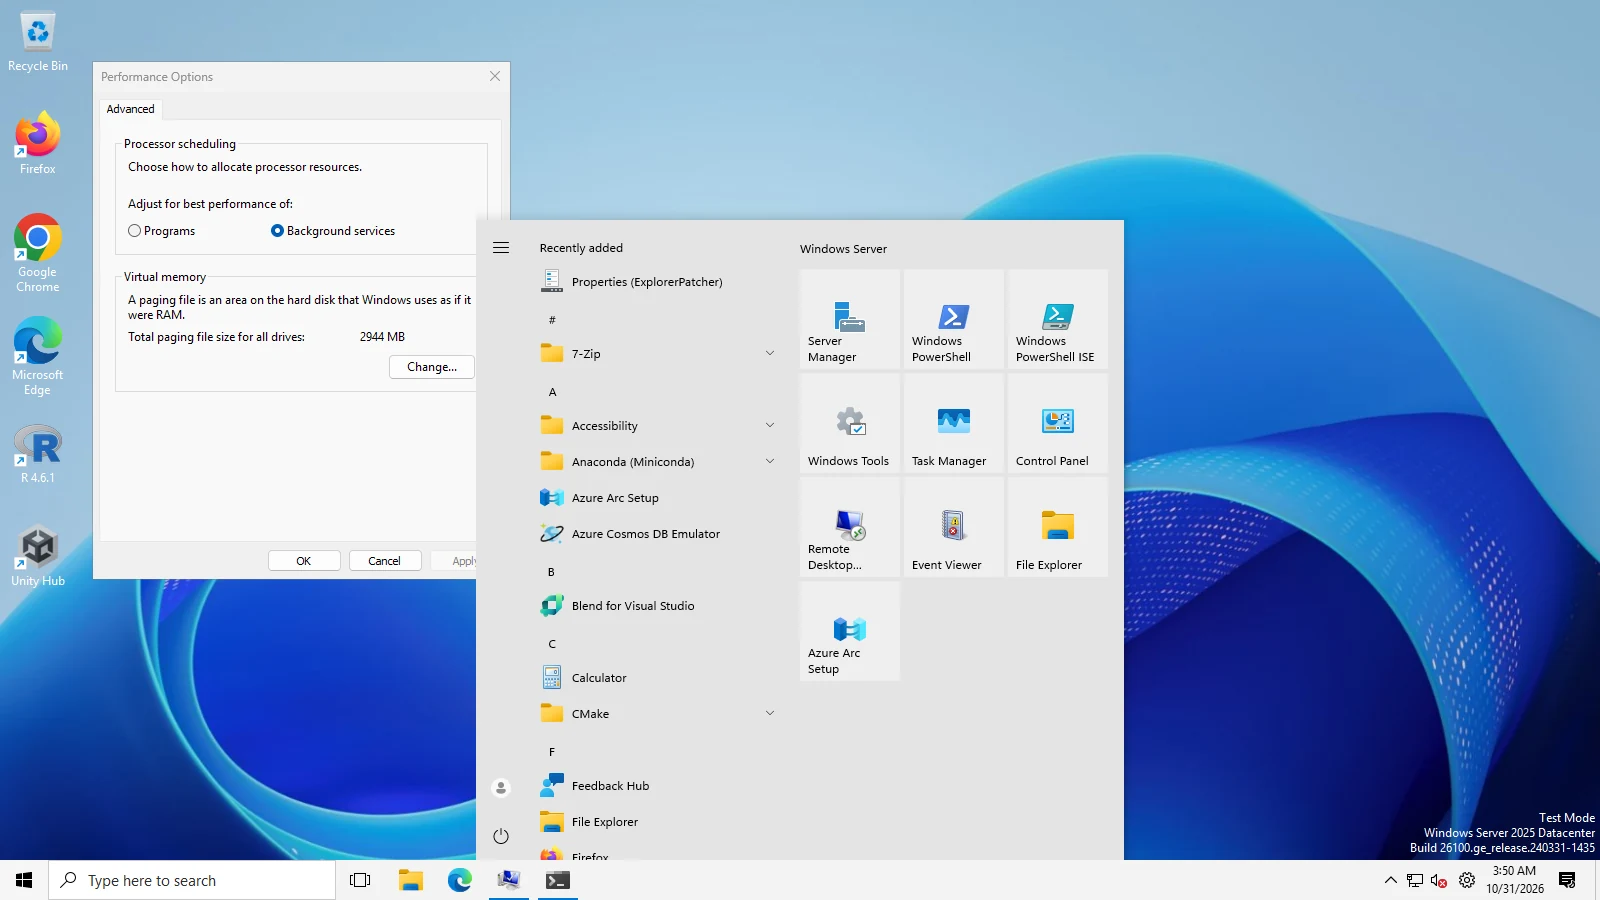The width and height of the screenshot is (1600, 900).
Task: Click the muted volume tray icon
Action: click(1439, 881)
